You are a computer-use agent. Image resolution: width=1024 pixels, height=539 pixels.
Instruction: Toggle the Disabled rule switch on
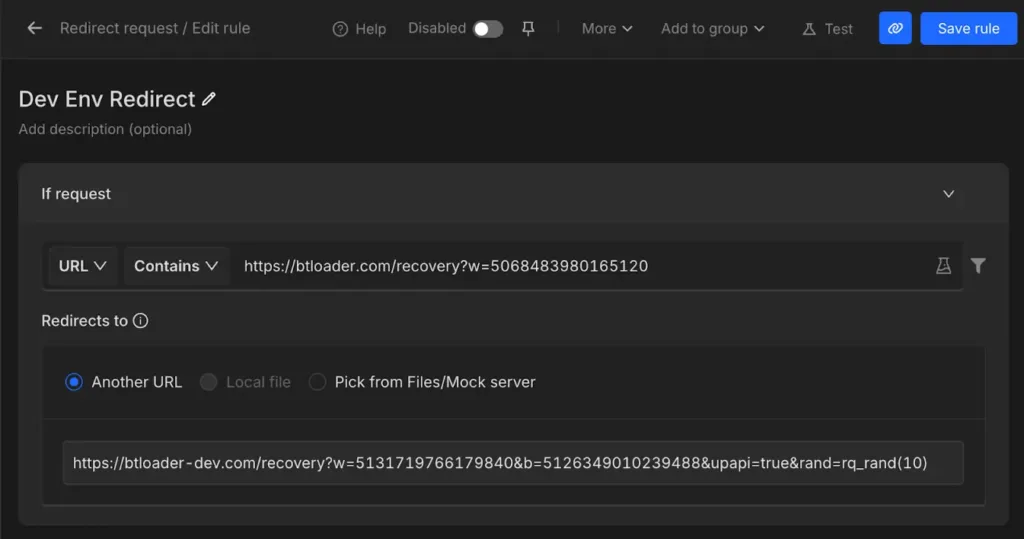coord(488,29)
